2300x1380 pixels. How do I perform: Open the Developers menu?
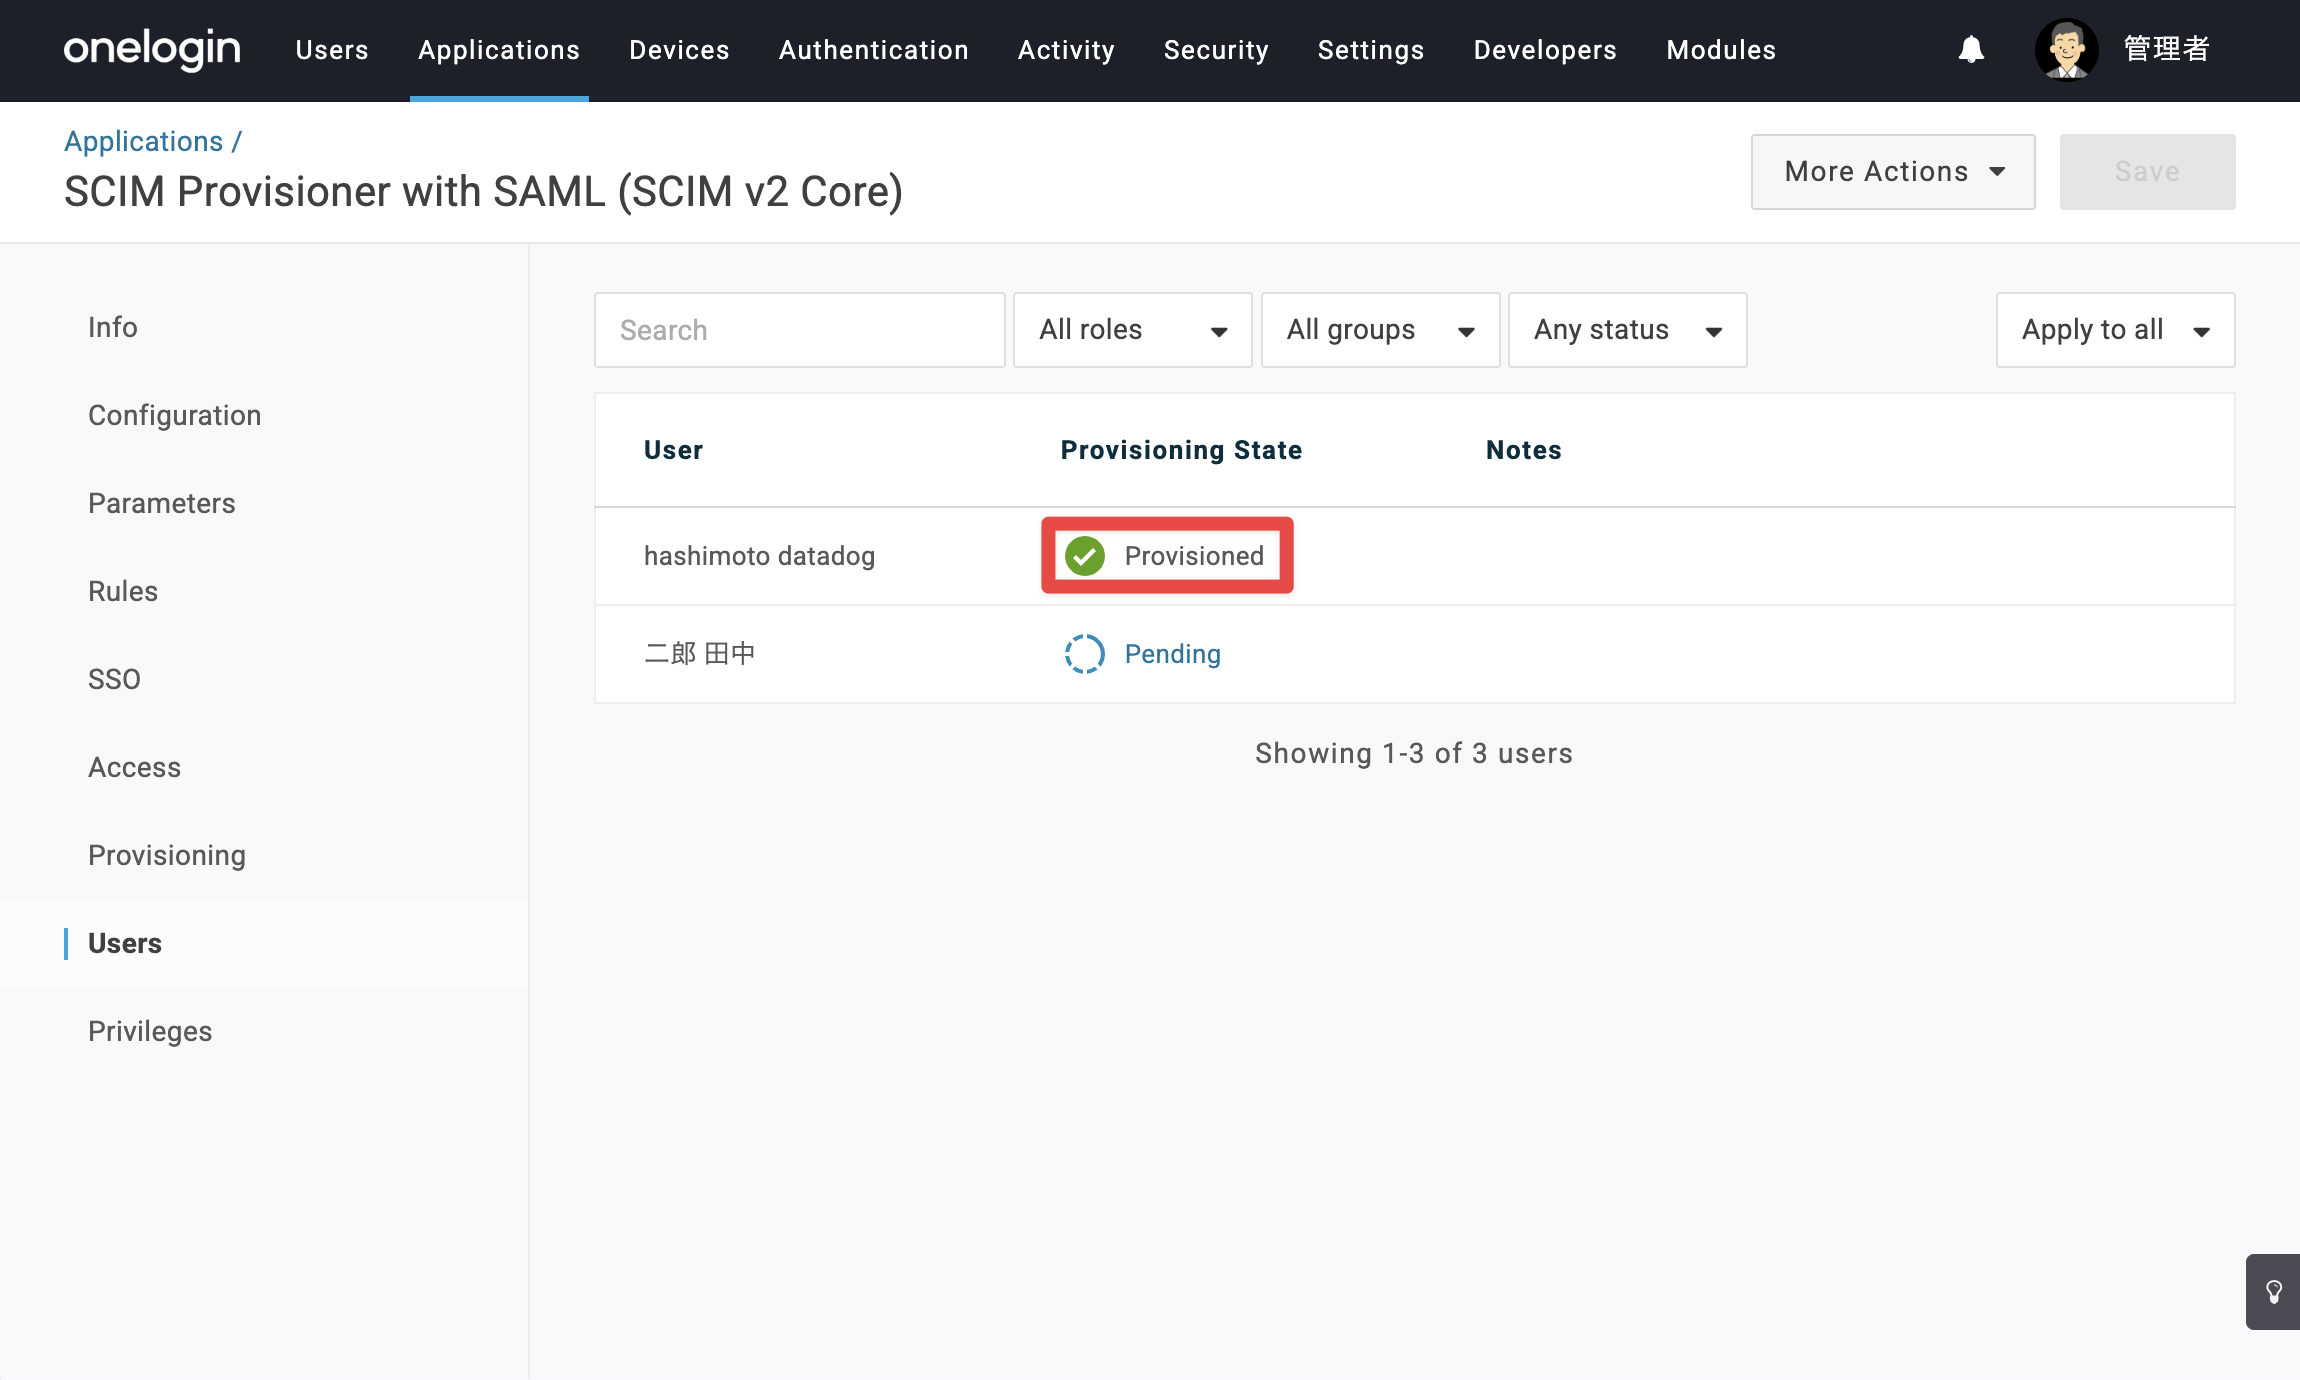point(1545,50)
